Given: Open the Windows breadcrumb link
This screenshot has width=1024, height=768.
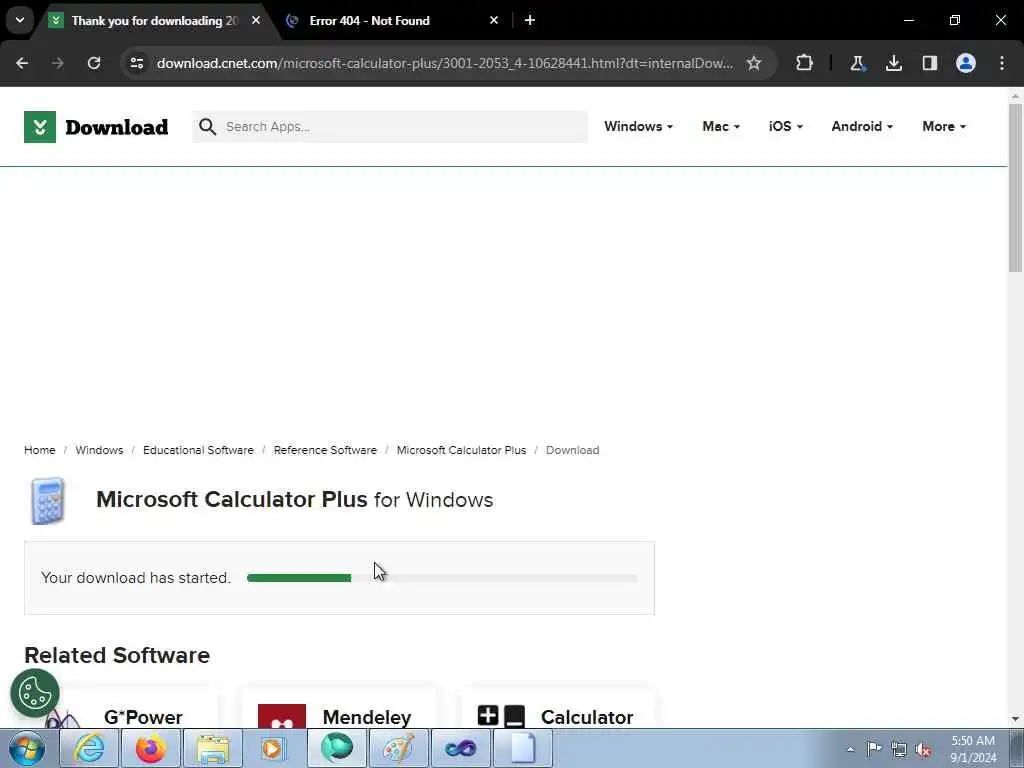Looking at the screenshot, I should (x=99, y=450).
